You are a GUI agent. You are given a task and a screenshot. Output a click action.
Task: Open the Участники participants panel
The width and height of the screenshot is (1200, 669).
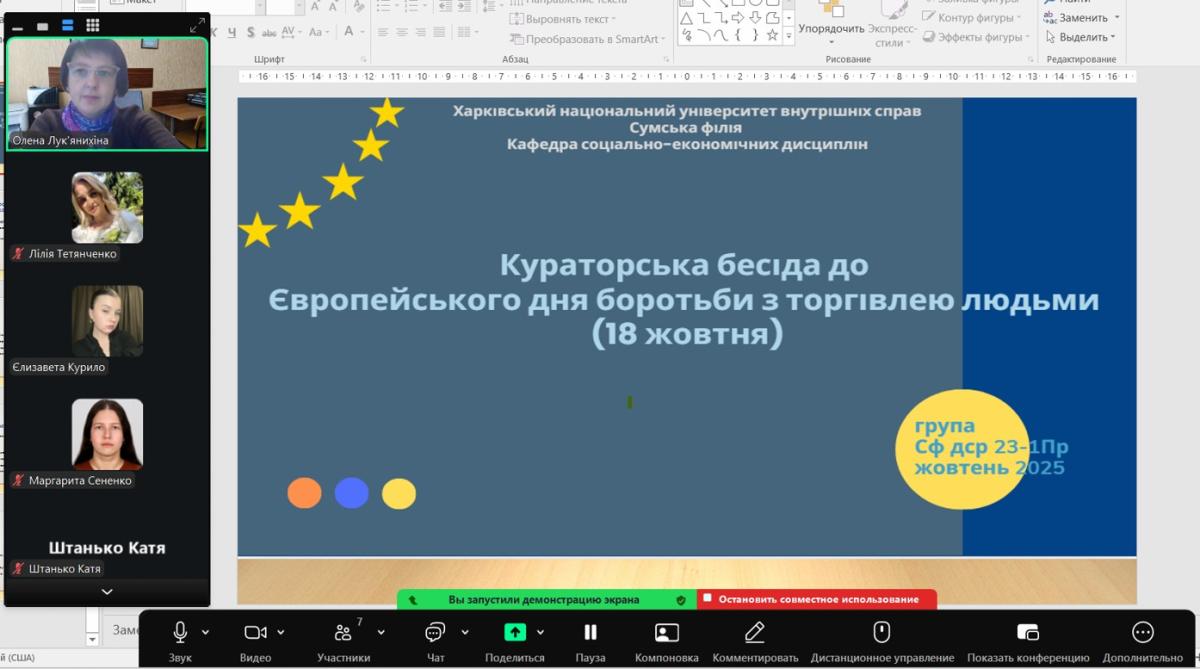(x=343, y=632)
